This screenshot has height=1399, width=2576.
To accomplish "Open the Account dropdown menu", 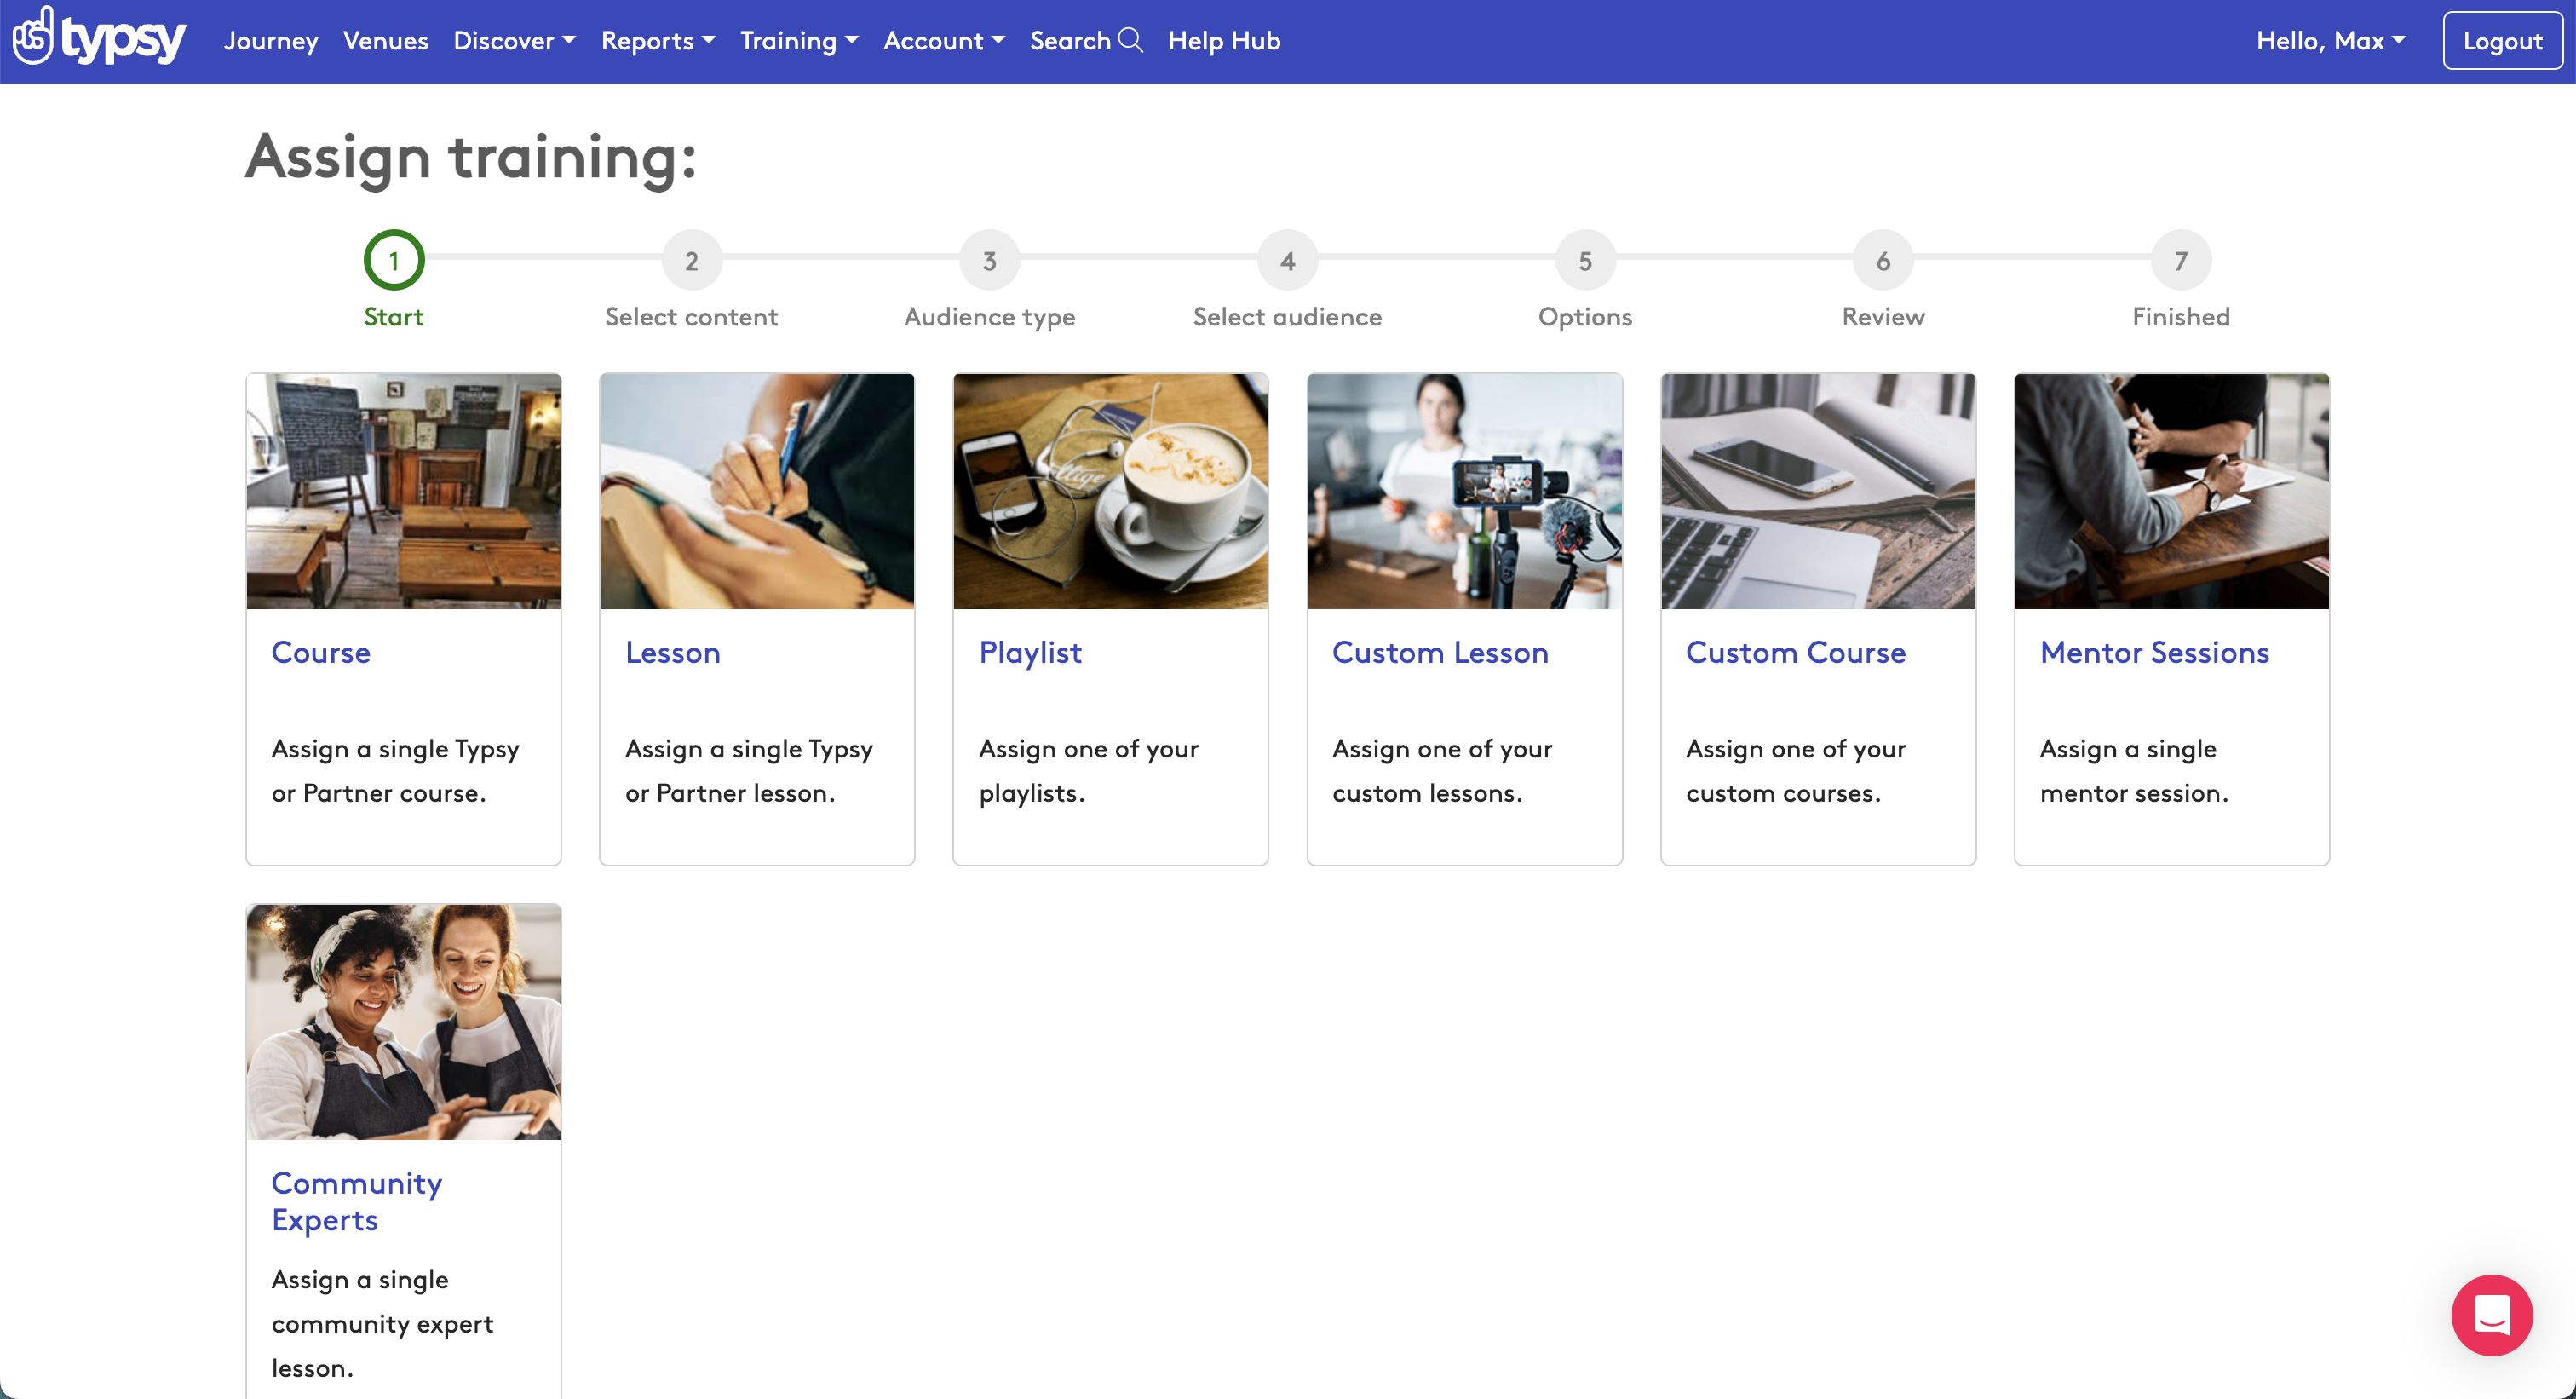I will coord(943,41).
